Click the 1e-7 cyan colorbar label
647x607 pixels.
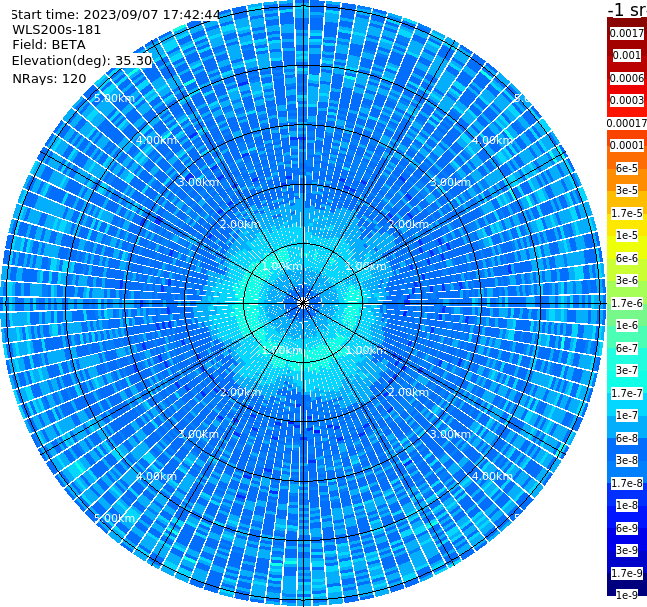(627, 415)
